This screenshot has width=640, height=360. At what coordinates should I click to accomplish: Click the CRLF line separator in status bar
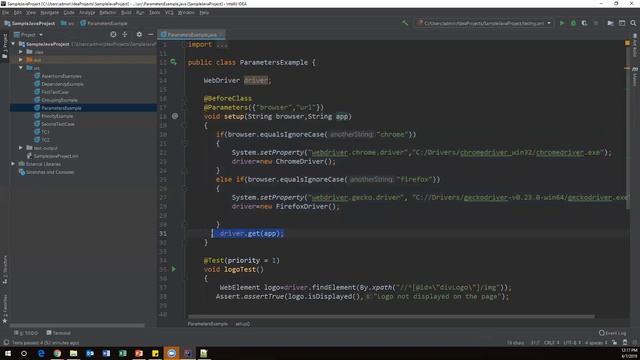coord(551,342)
